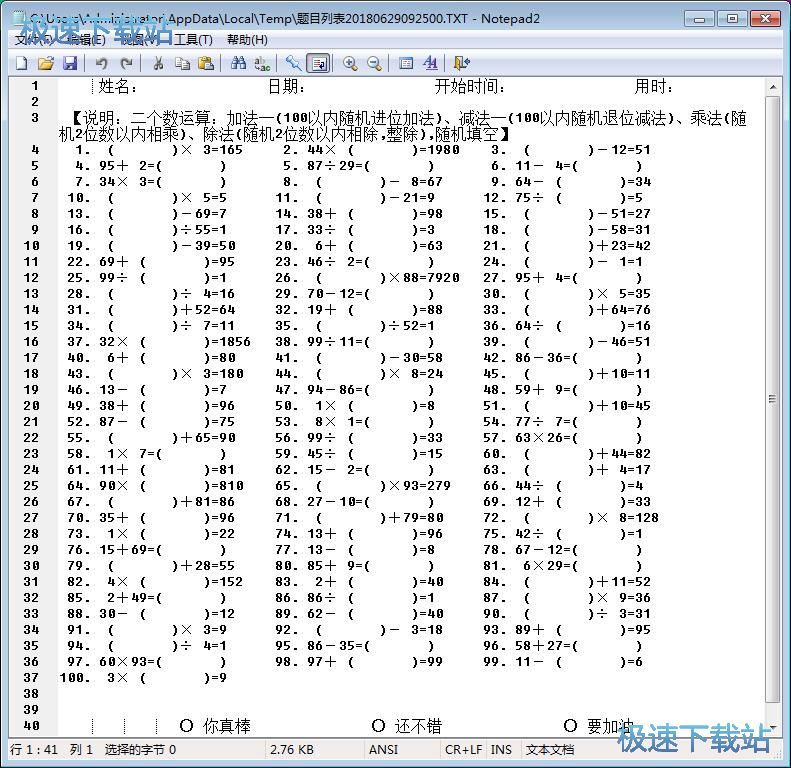This screenshot has width=791, height=768.
Task: Redo the last undone edit
Action: (x=126, y=63)
